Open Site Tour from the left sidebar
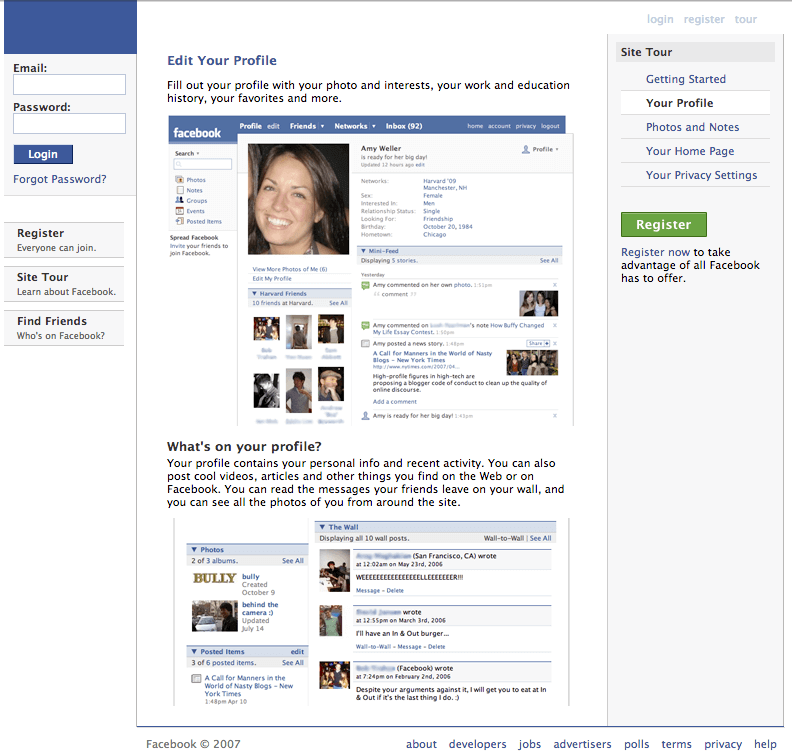Screen dimensions: 792x755 click(64, 284)
